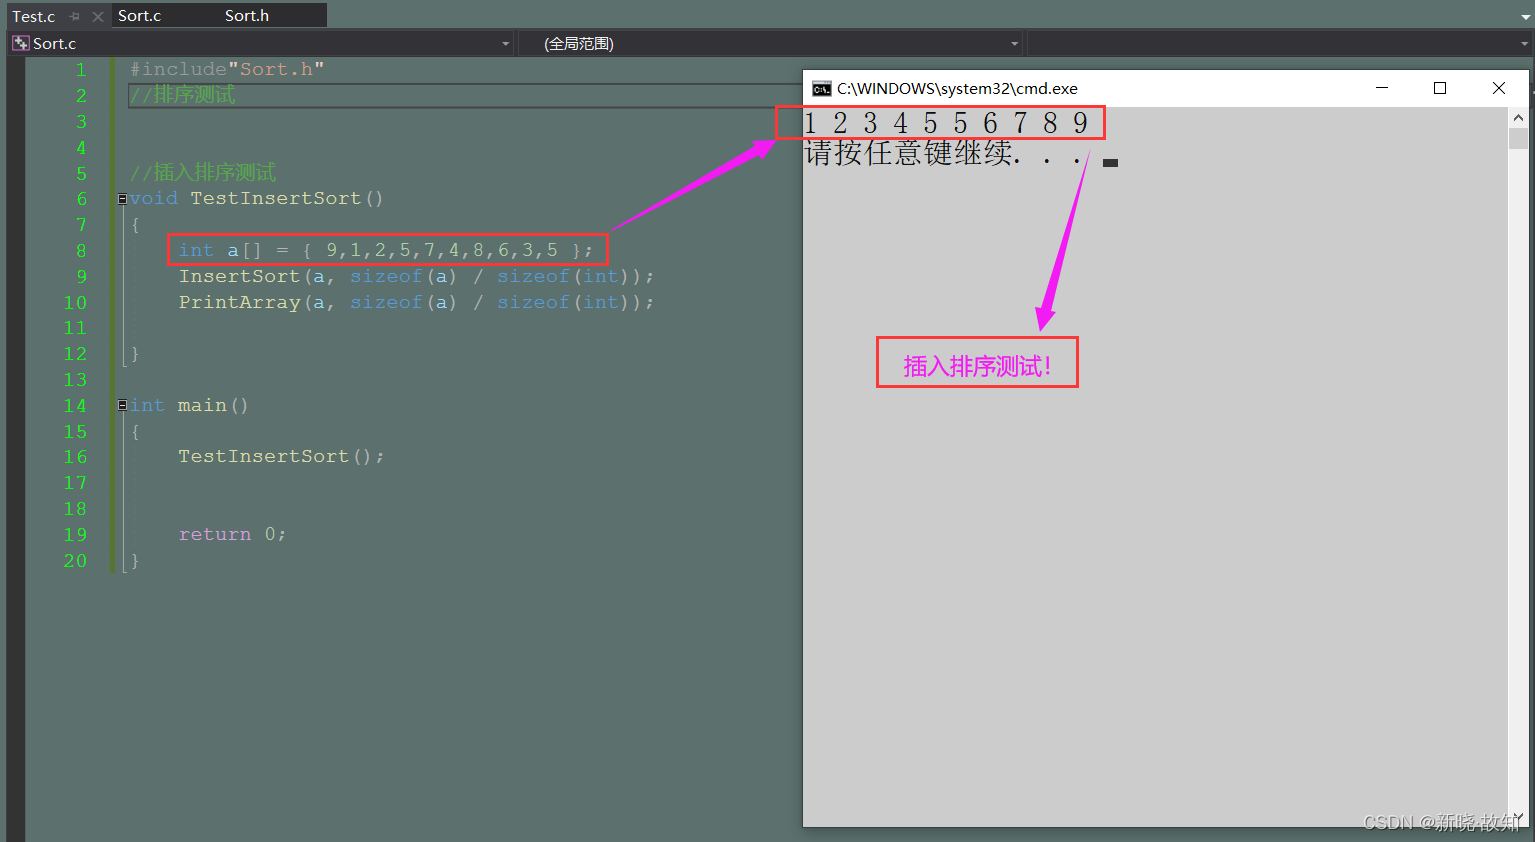Click the TestInsertSort() call inside main

(281, 456)
